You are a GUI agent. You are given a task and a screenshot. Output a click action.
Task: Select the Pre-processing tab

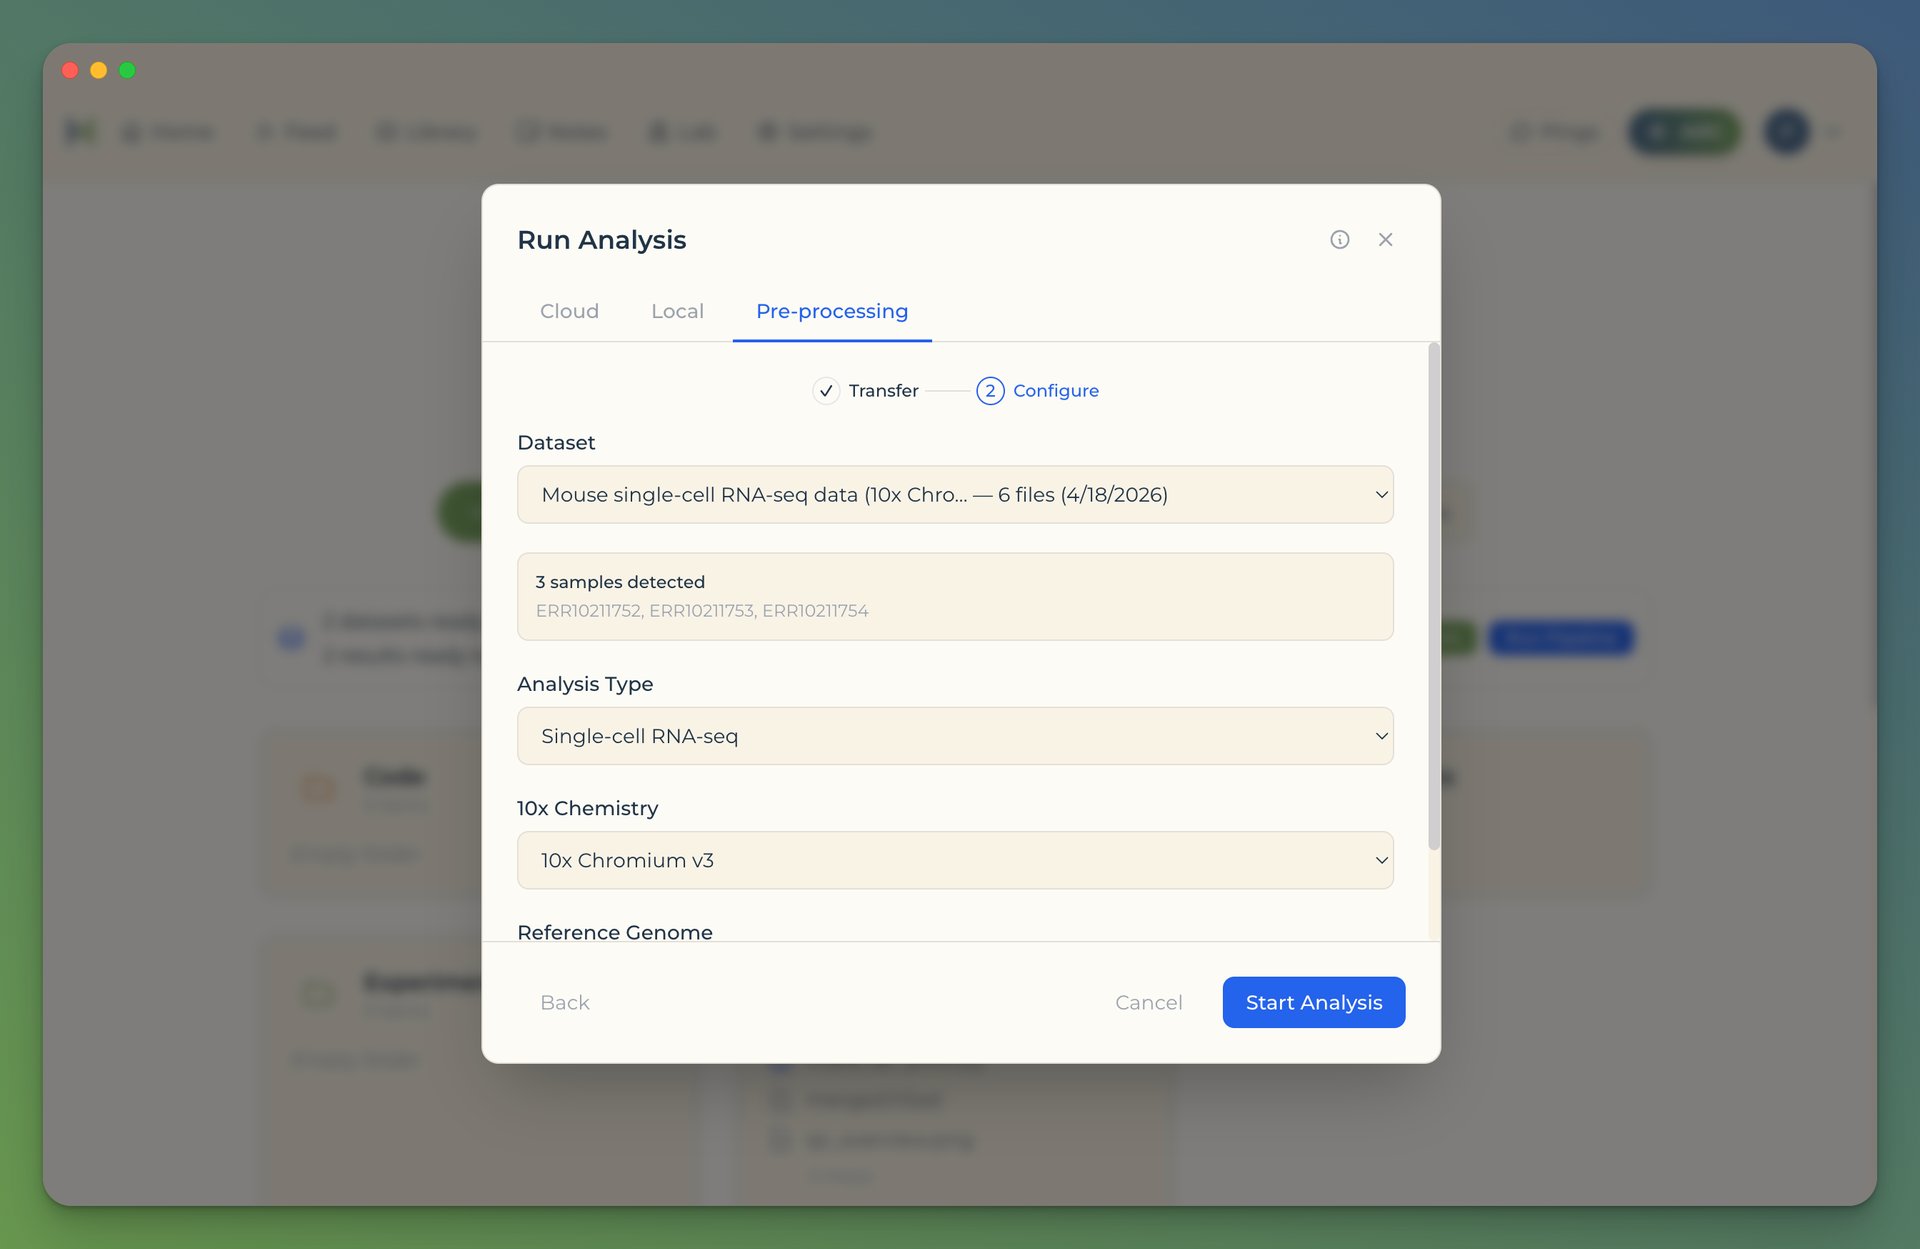click(831, 311)
